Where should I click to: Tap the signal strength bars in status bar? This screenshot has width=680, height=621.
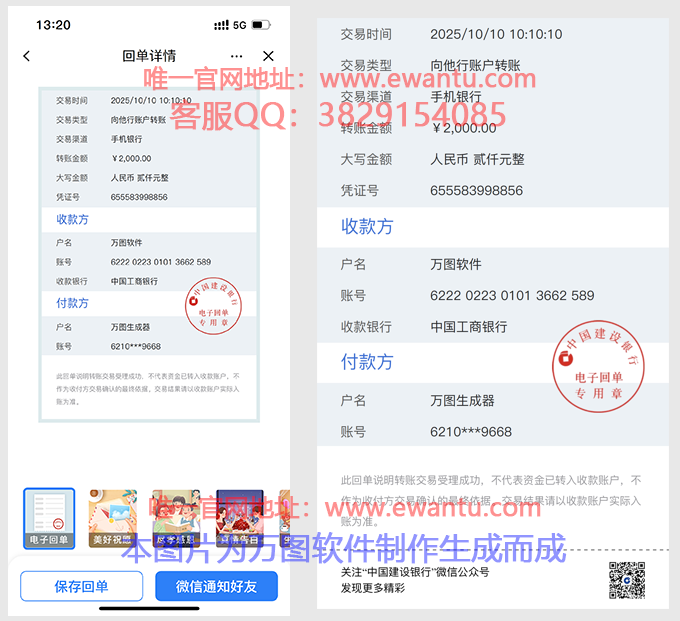[221, 25]
